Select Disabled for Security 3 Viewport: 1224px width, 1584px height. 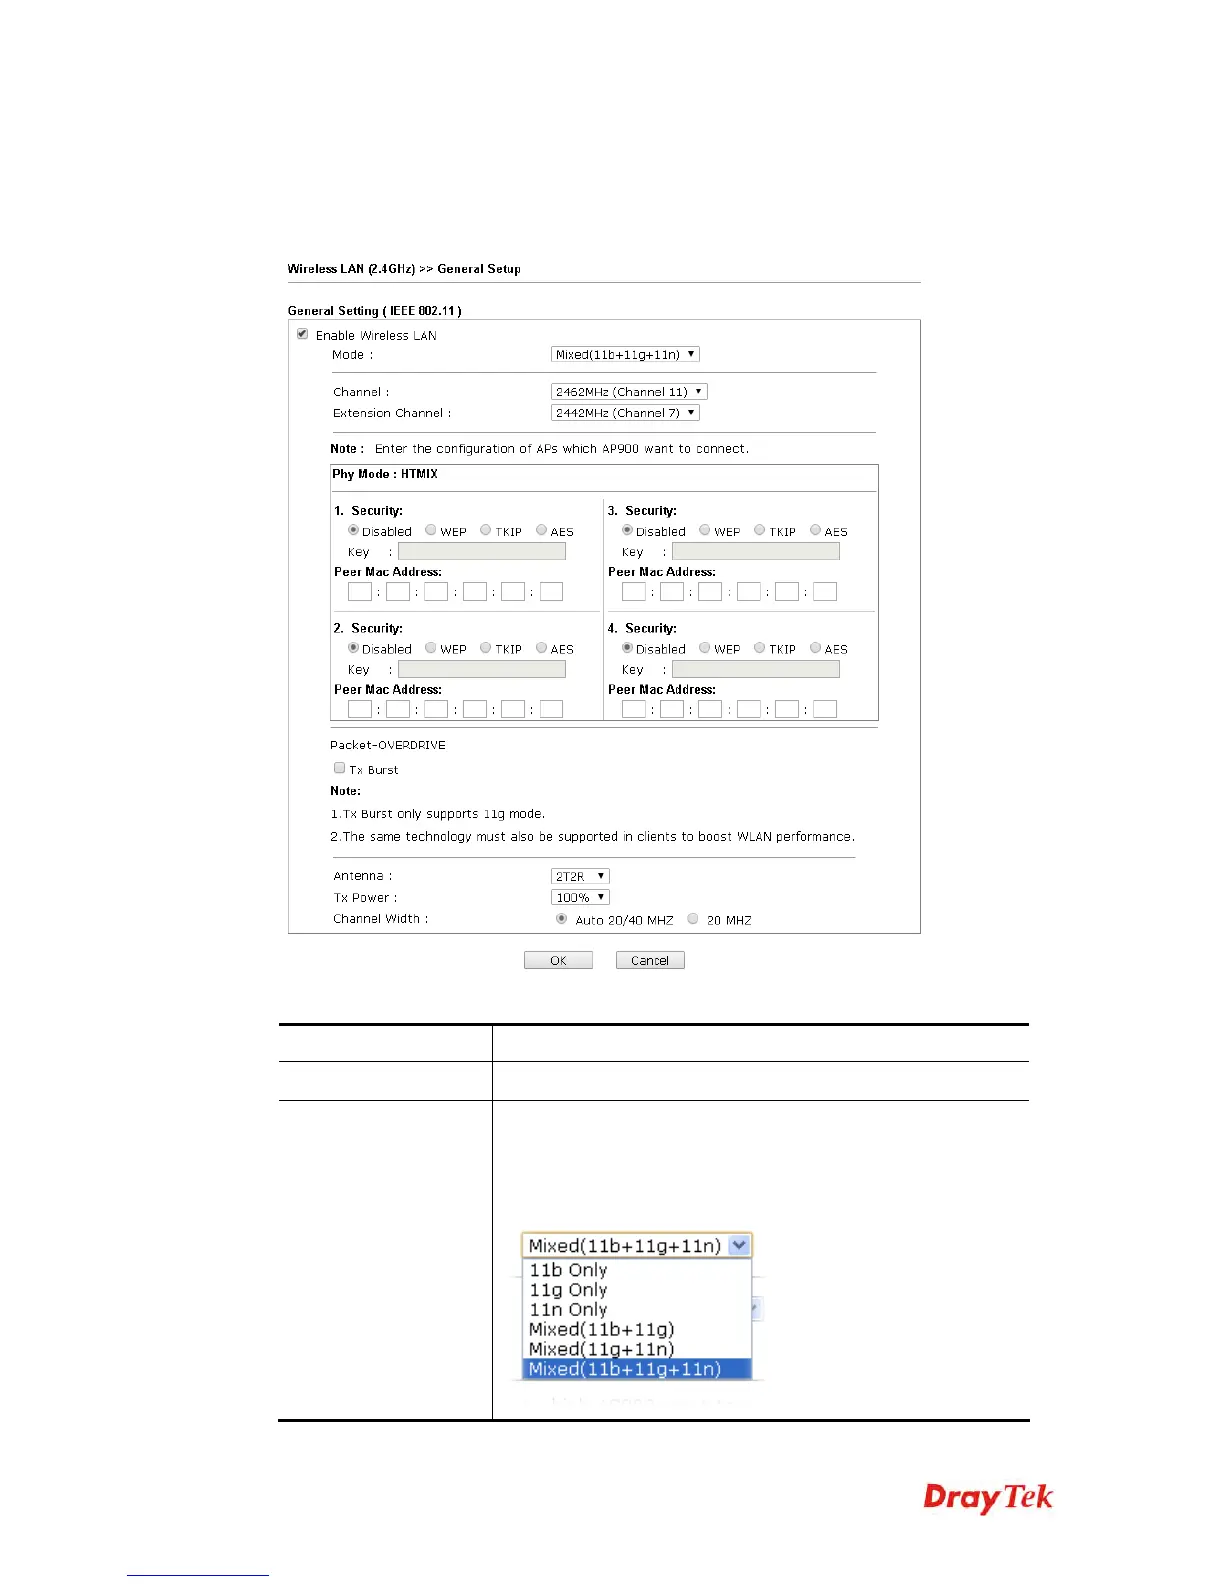tap(627, 530)
